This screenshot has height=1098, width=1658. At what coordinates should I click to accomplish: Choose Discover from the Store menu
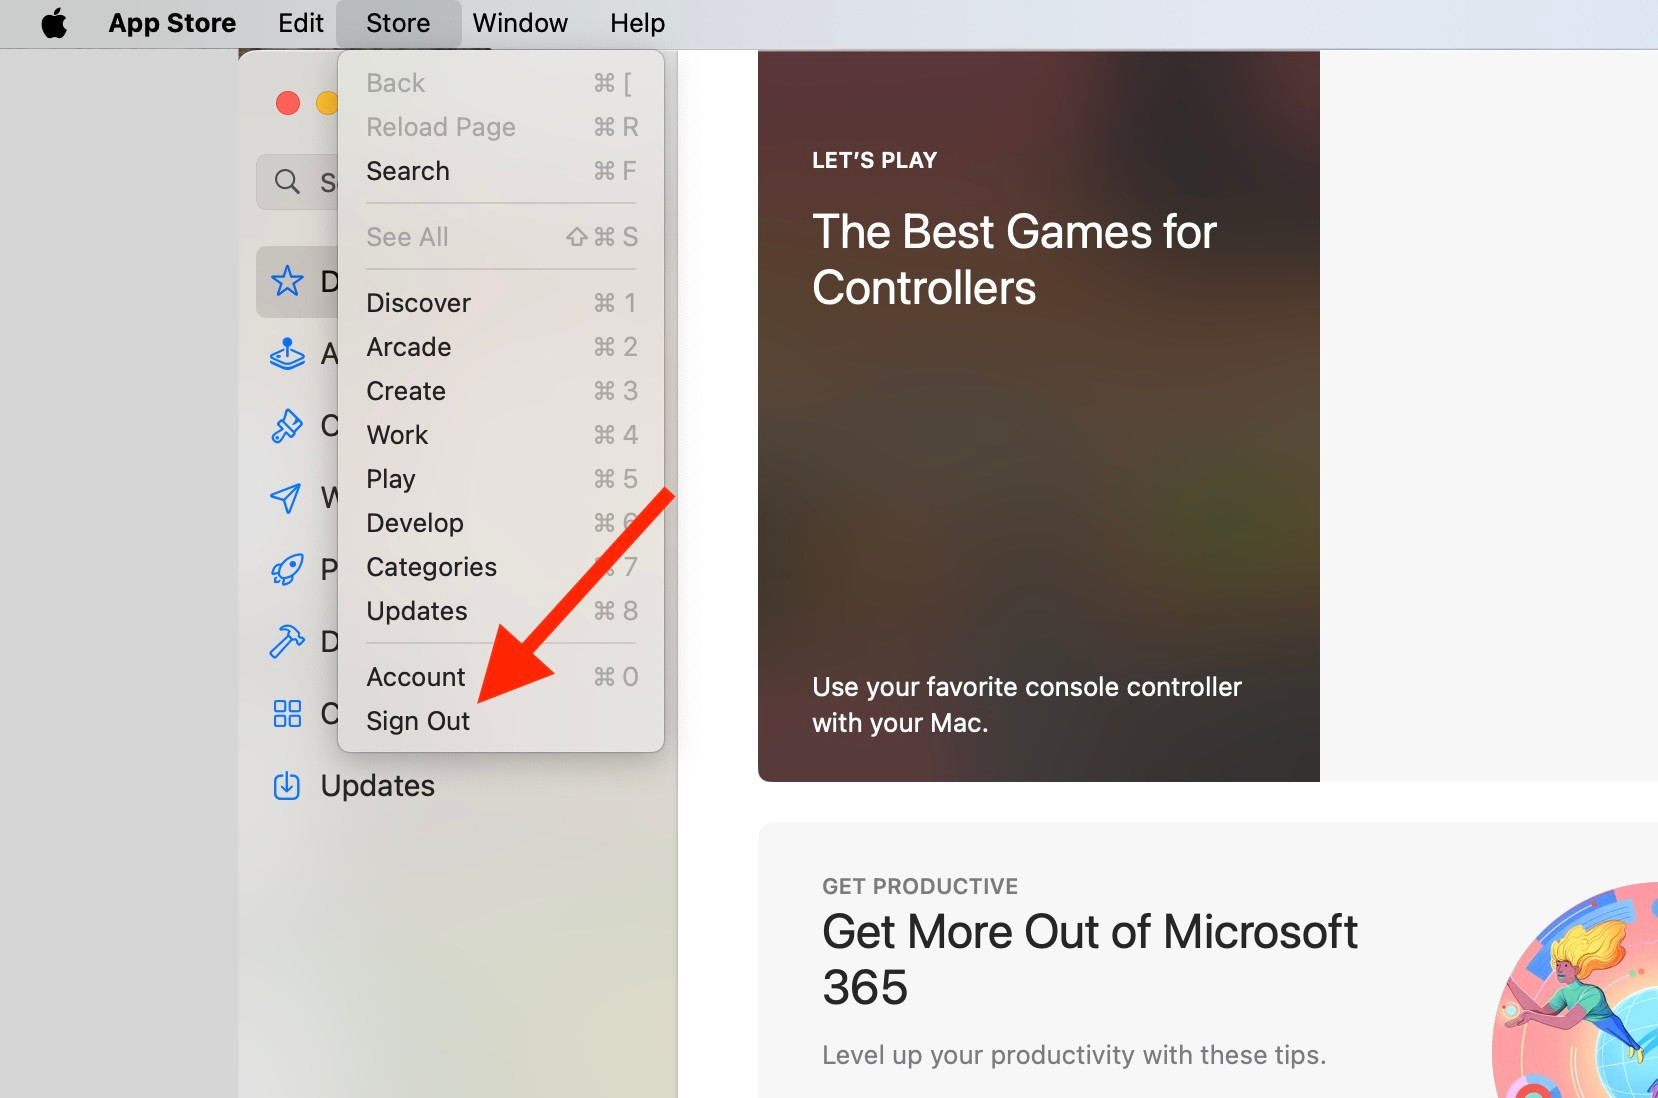pyautogui.click(x=501, y=303)
